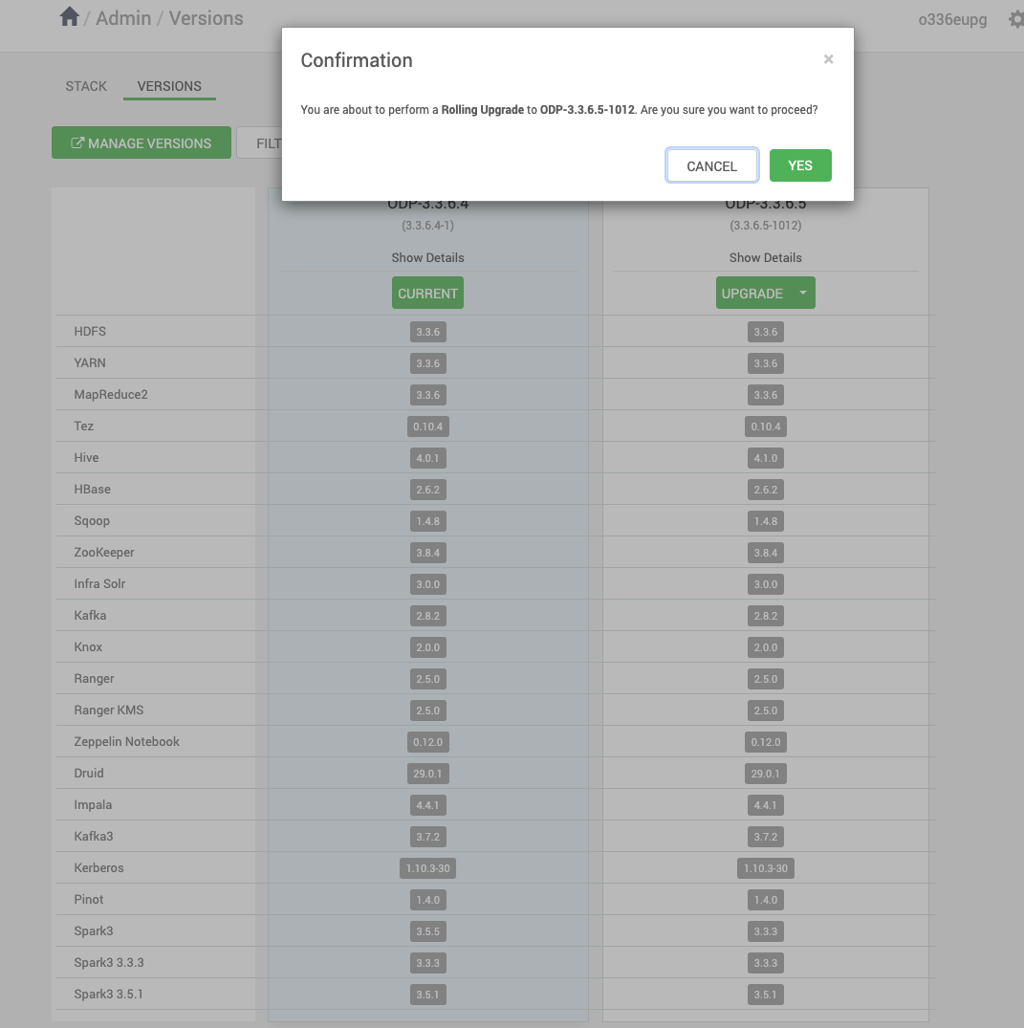Expand the UPGRADE dropdown arrow
The height and width of the screenshot is (1028, 1024).
pos(803,293)
